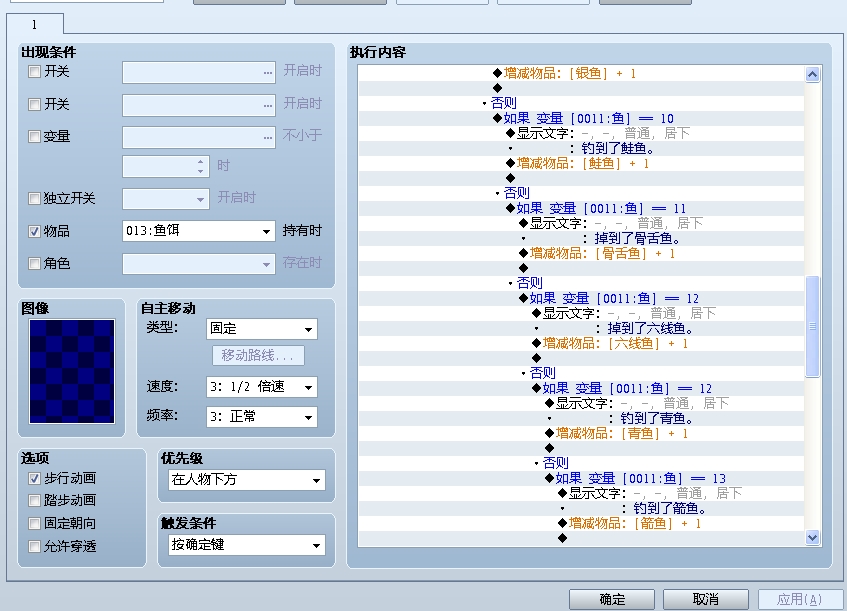Screen dimensions: 847x611
Task: Click the command list scroll up arrow
Action: coord(812,75)
